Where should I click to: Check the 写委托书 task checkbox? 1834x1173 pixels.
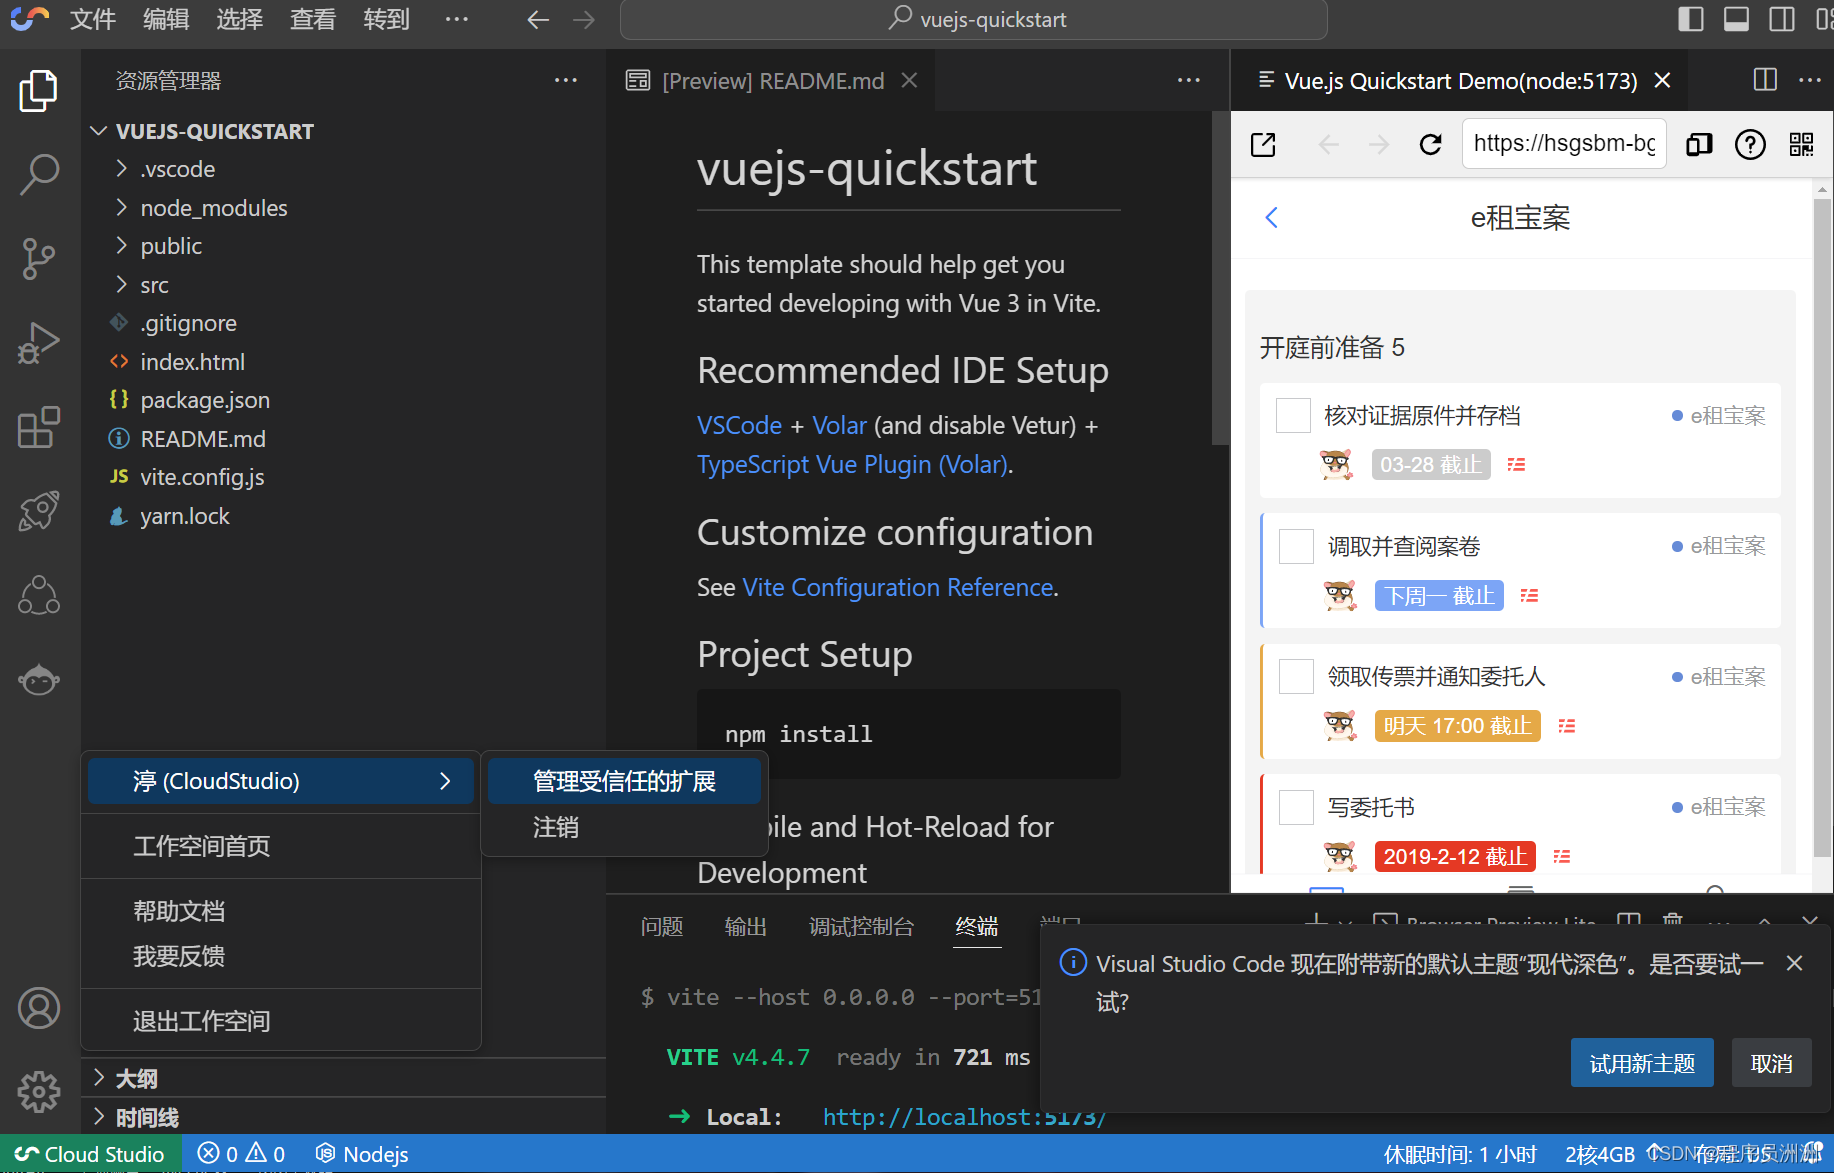click(1297, 807)
